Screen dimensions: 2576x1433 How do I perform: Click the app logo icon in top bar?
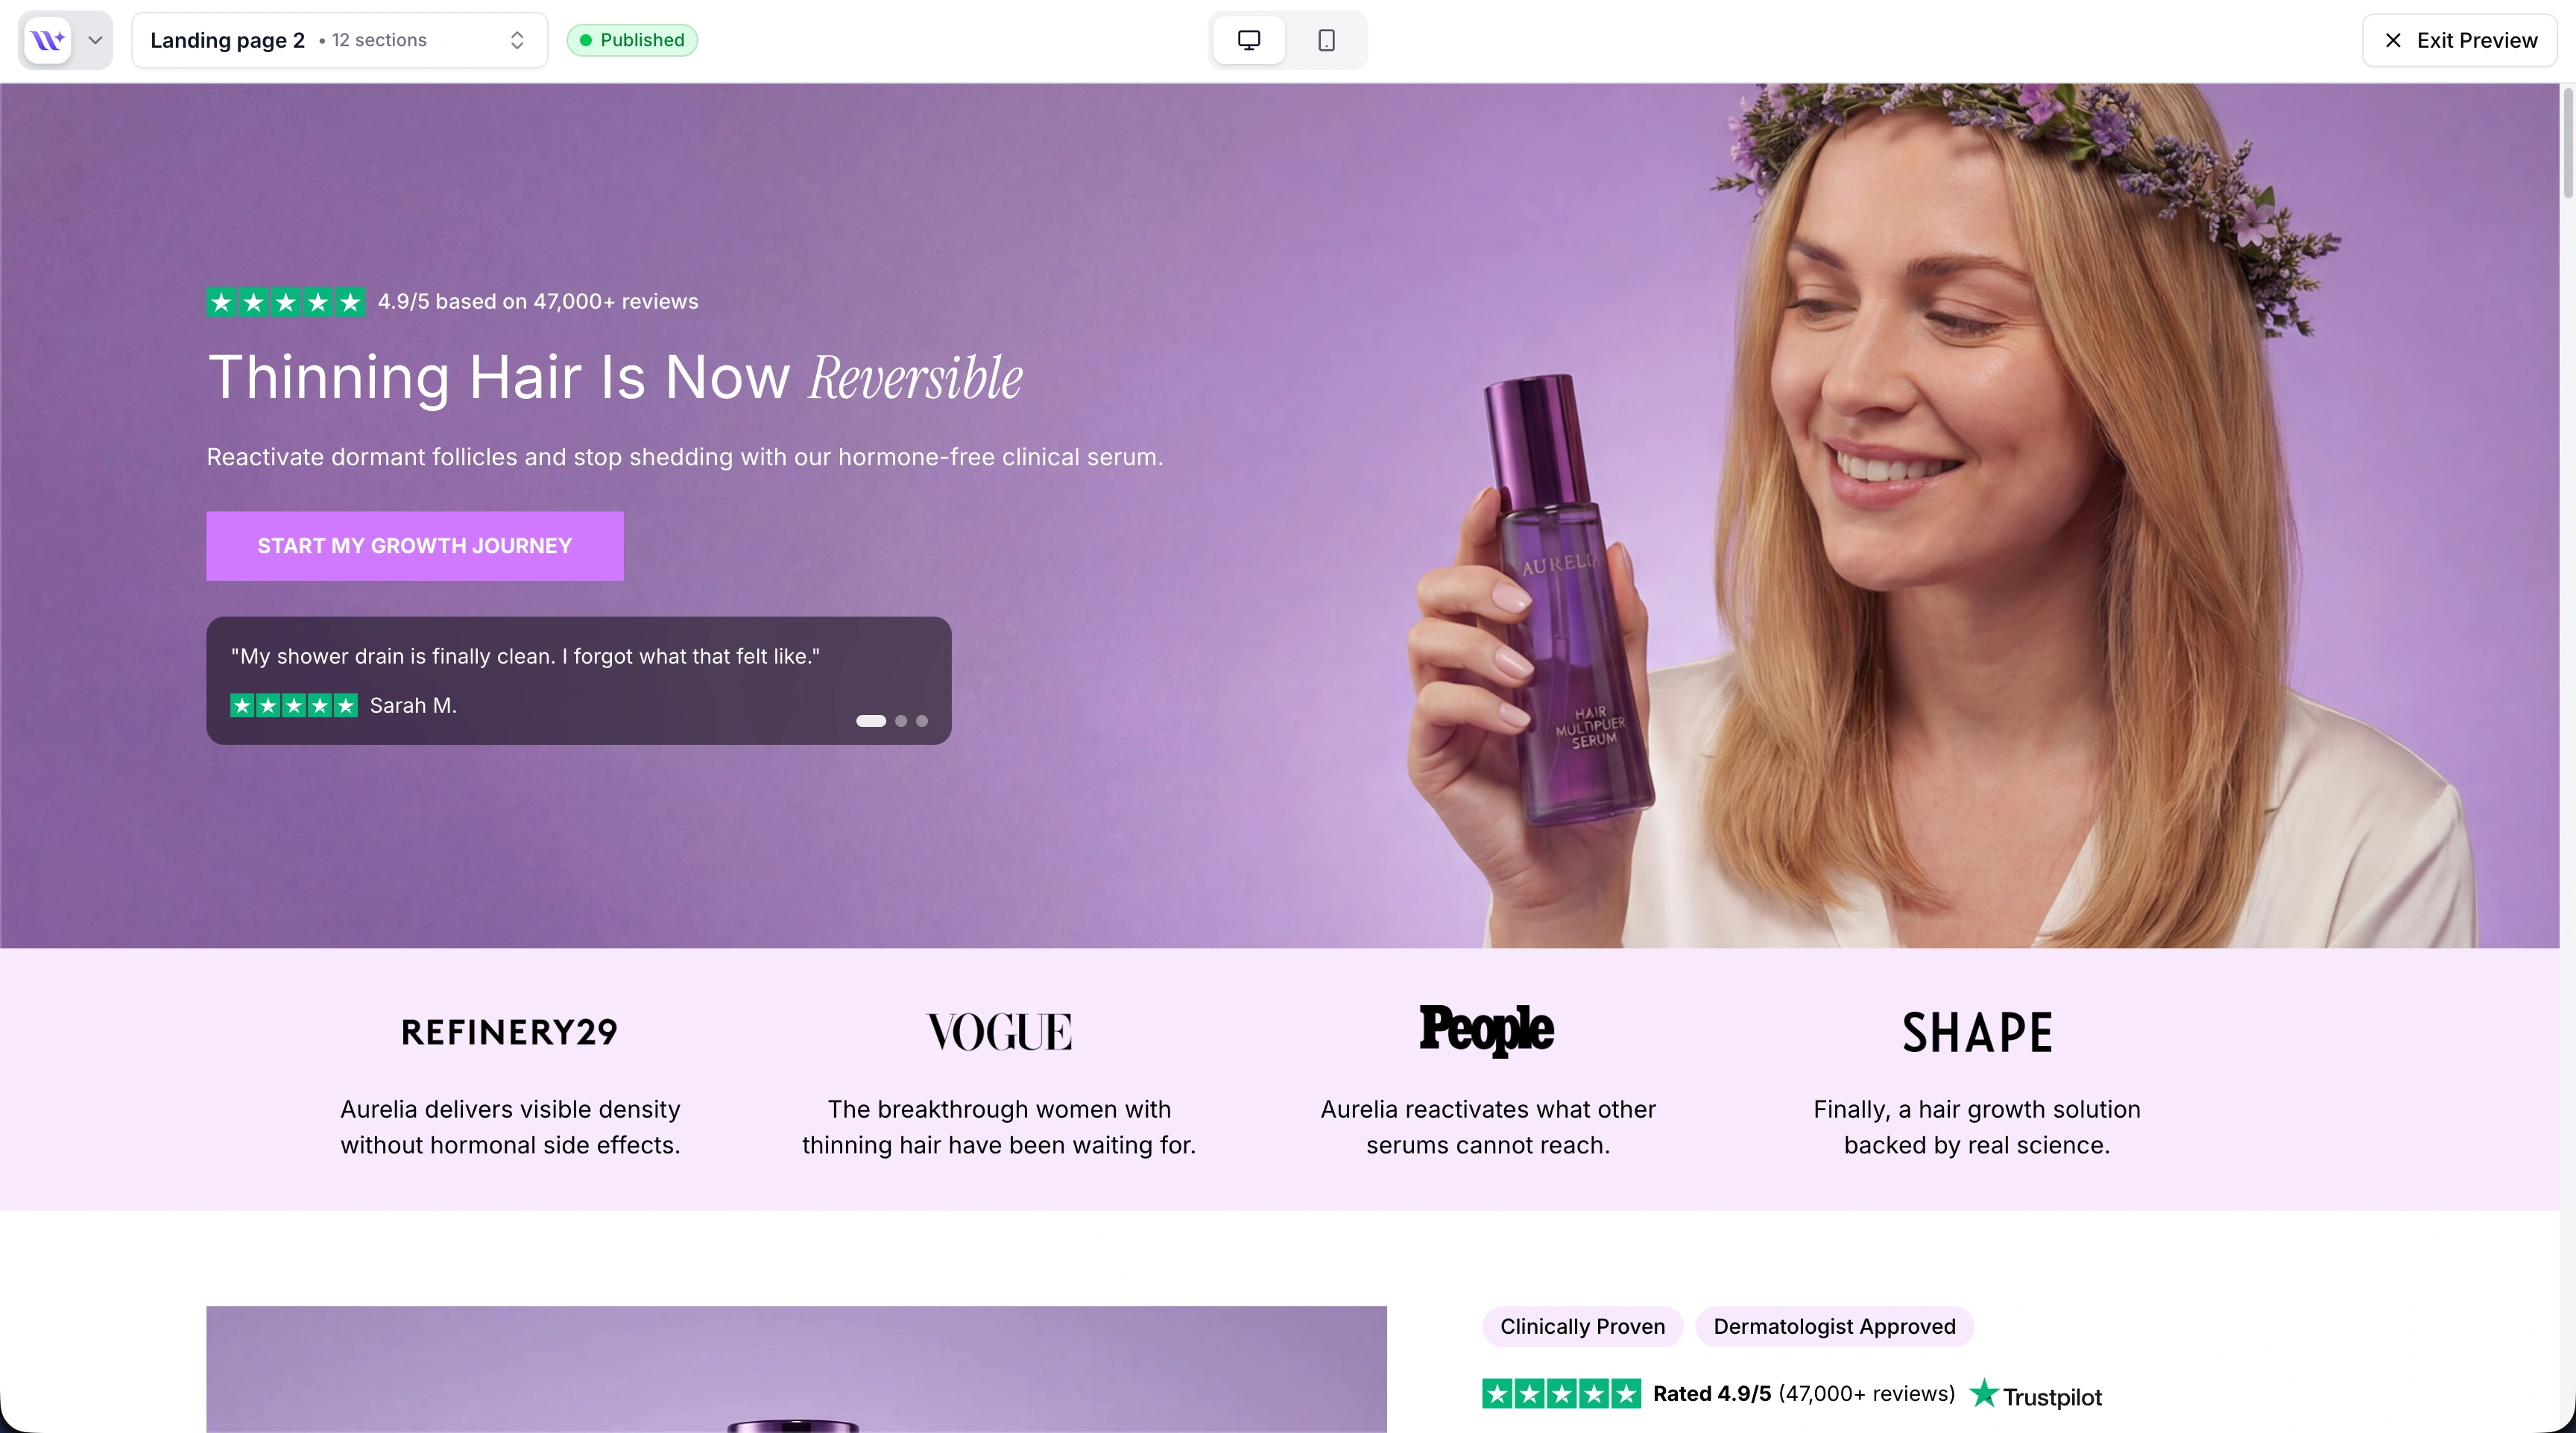click(x=47, y=40)
